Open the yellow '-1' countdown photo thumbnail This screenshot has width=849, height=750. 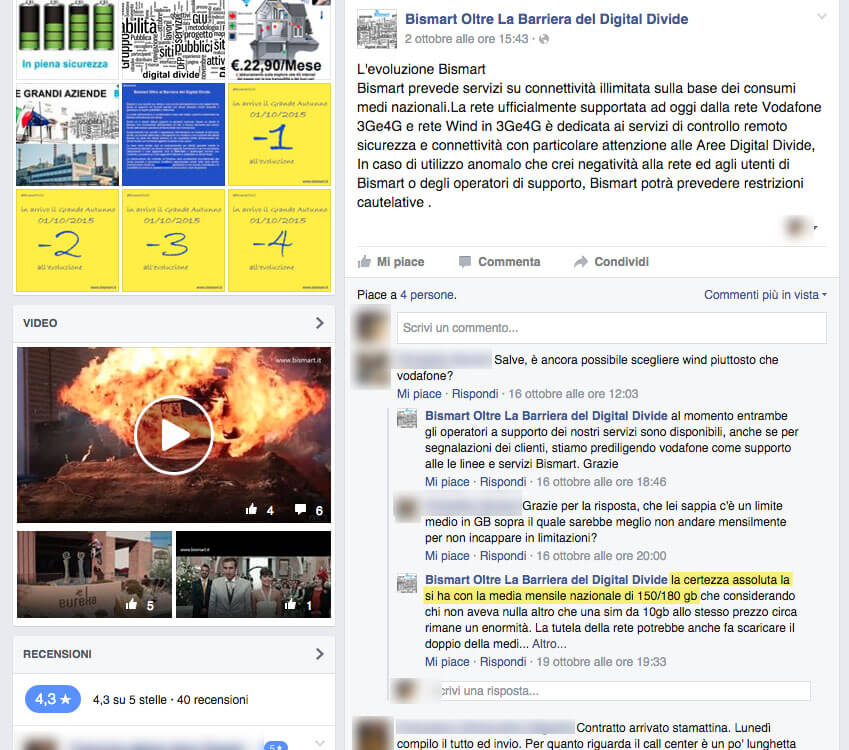(279, 135)
